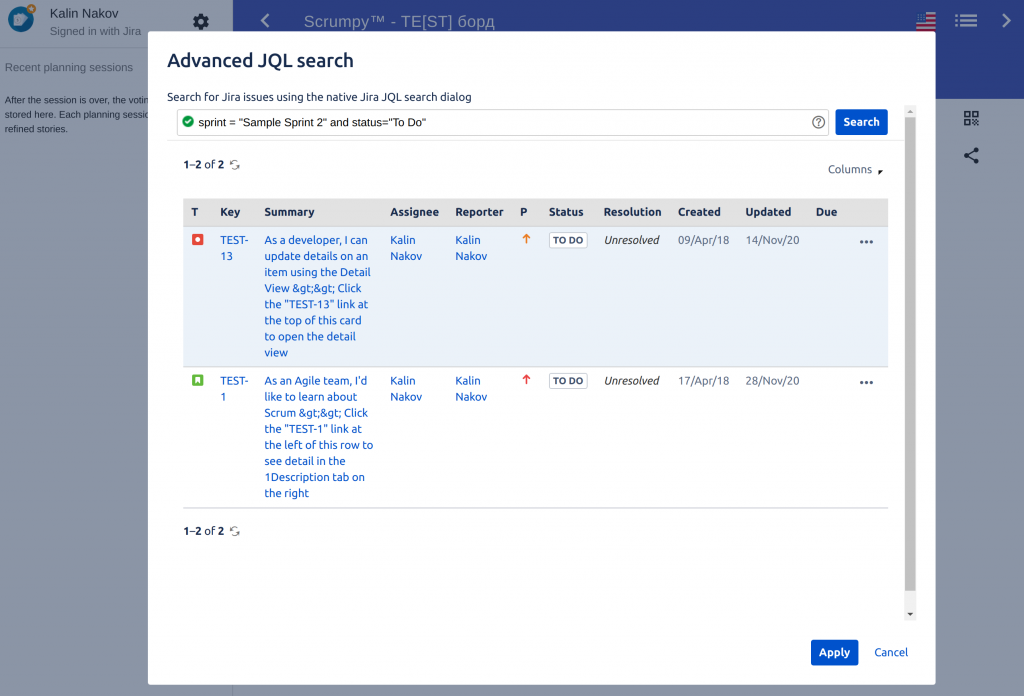Sort by the Resolution column header

point(632,212)
